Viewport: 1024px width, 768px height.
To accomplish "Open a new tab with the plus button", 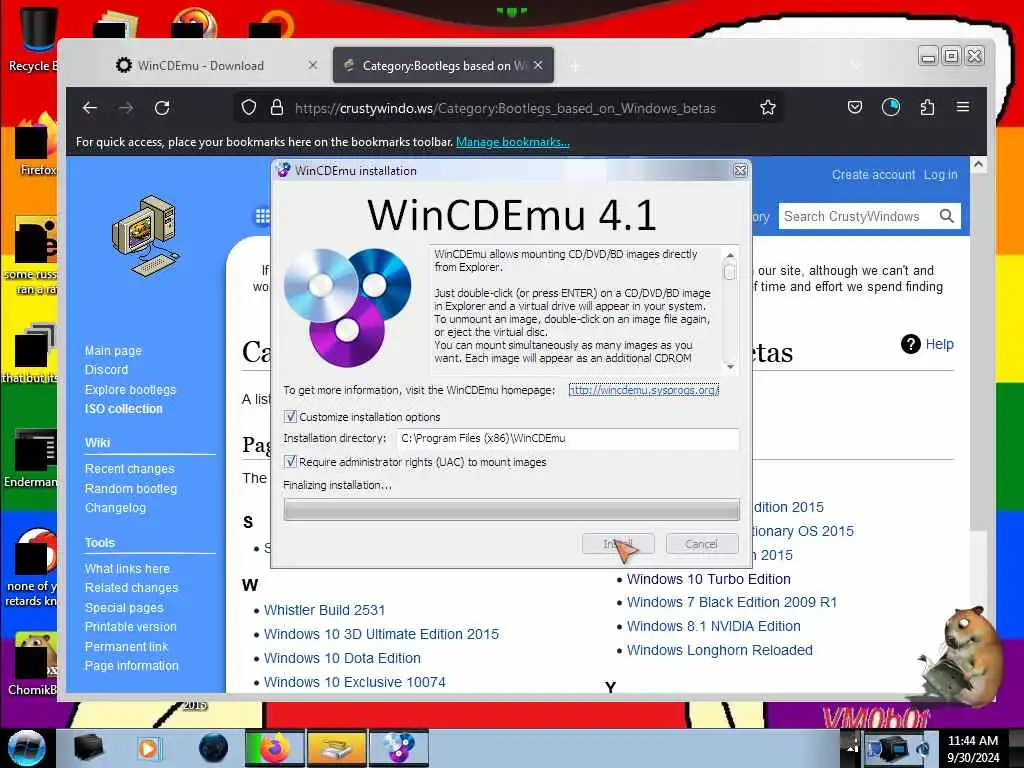I will 575,66.
